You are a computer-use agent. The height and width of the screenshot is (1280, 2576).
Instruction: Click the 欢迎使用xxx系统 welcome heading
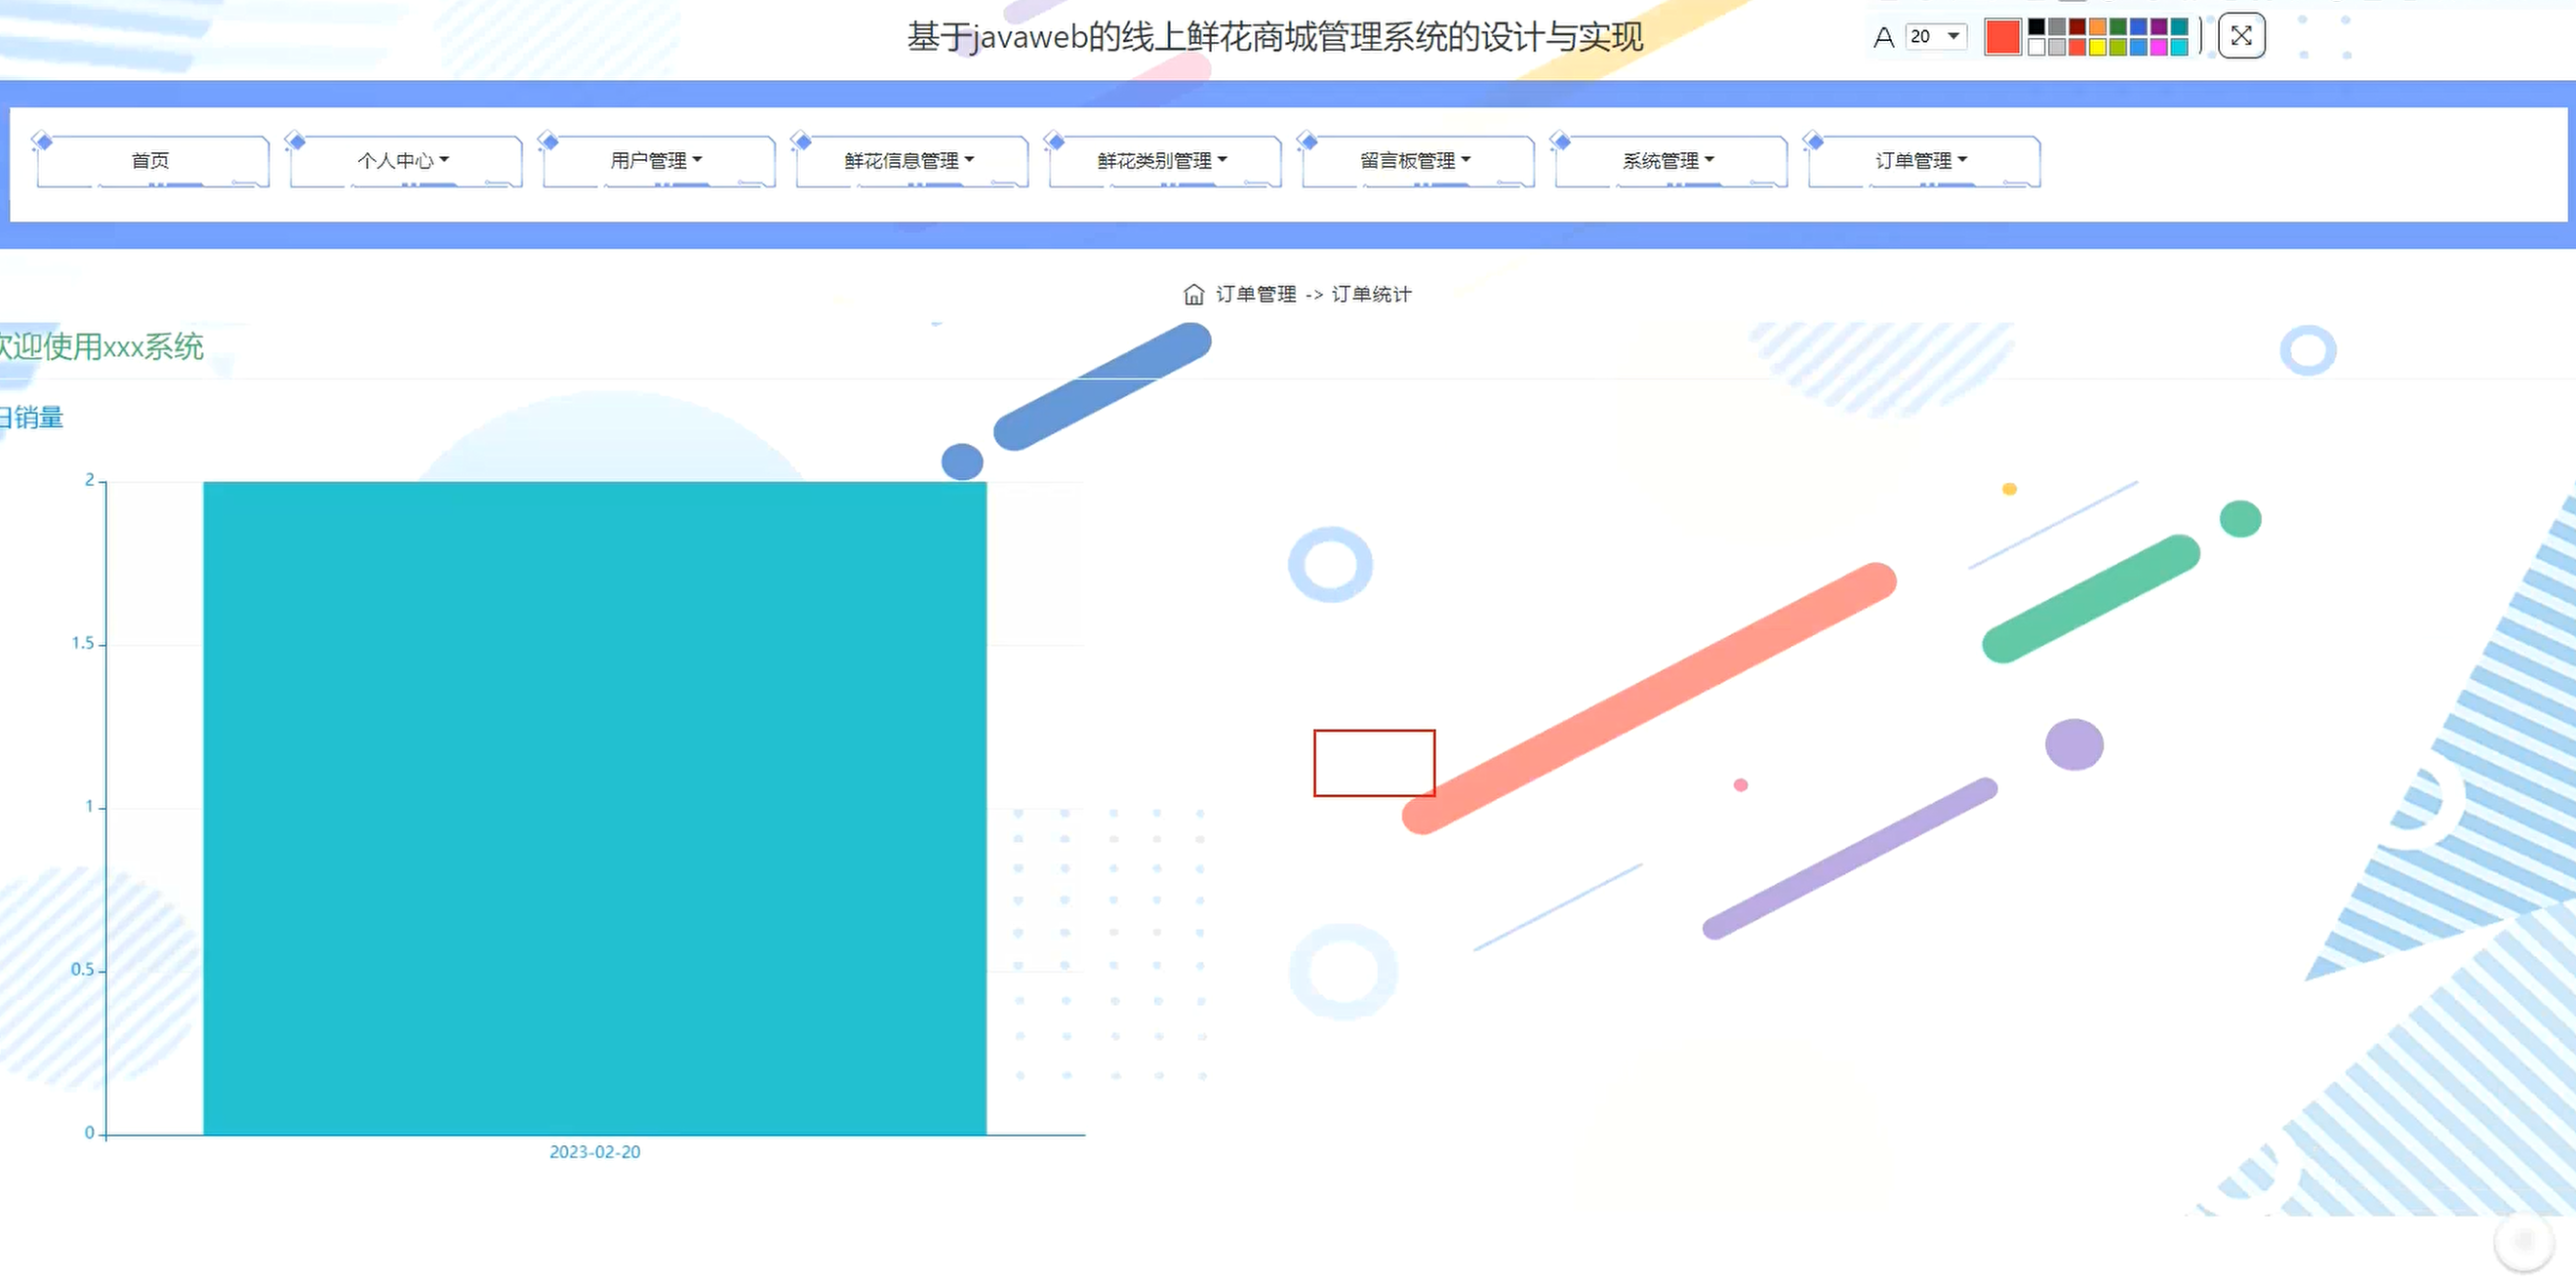(101, 347)
